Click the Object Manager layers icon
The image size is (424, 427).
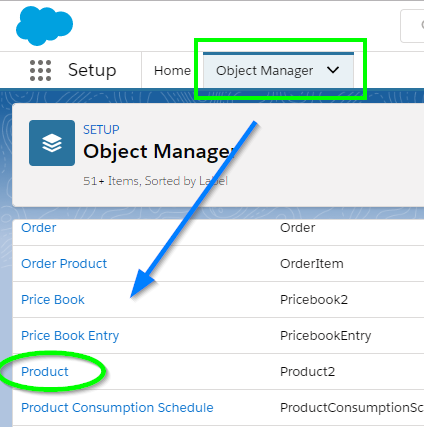(x=52, y=143)
